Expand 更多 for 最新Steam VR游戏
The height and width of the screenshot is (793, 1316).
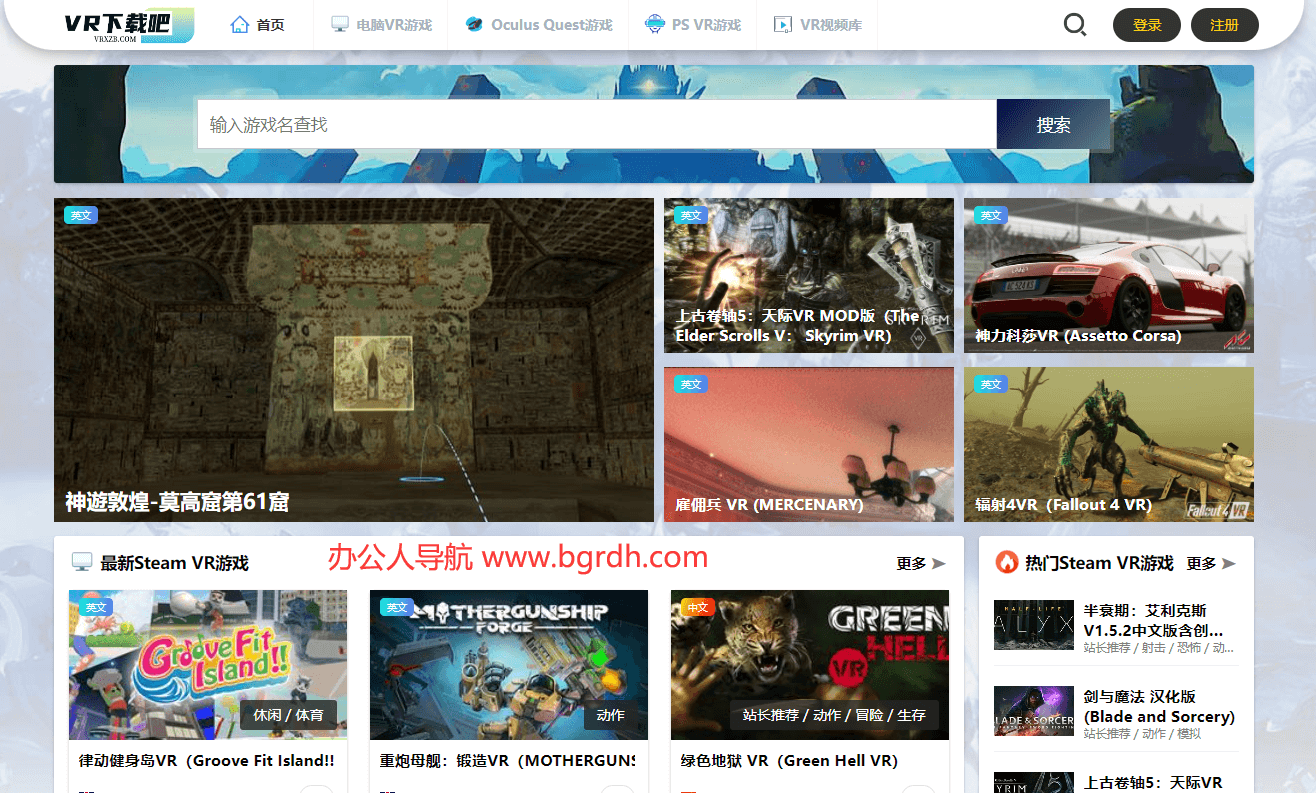pos(920,564)
